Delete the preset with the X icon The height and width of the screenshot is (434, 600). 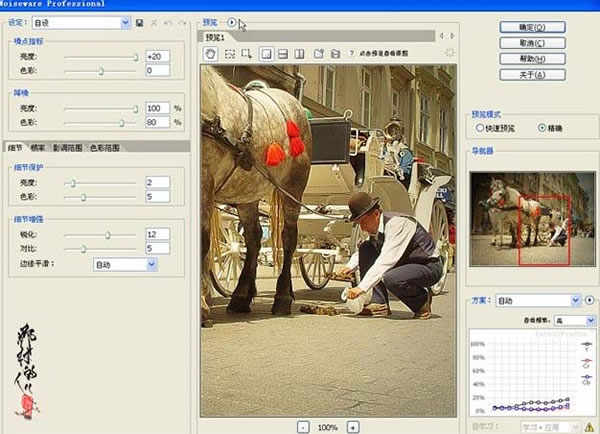(154, 23)
